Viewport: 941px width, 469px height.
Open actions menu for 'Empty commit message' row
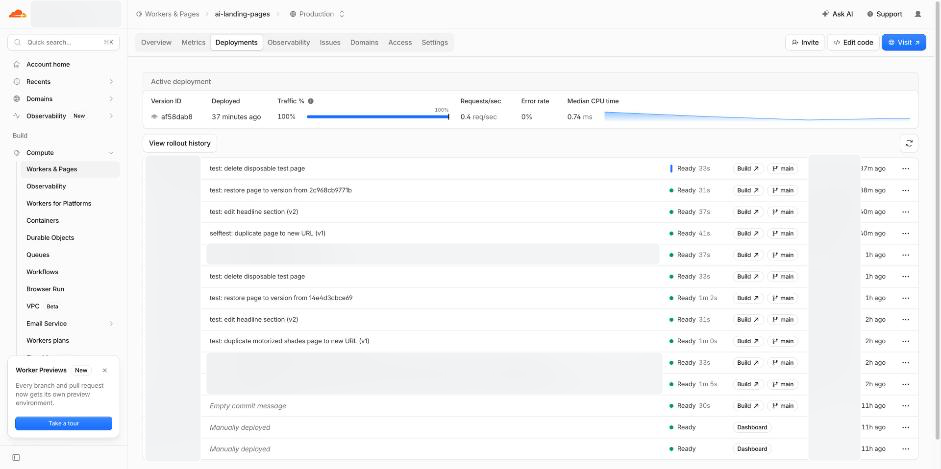(x=906, y=406)
